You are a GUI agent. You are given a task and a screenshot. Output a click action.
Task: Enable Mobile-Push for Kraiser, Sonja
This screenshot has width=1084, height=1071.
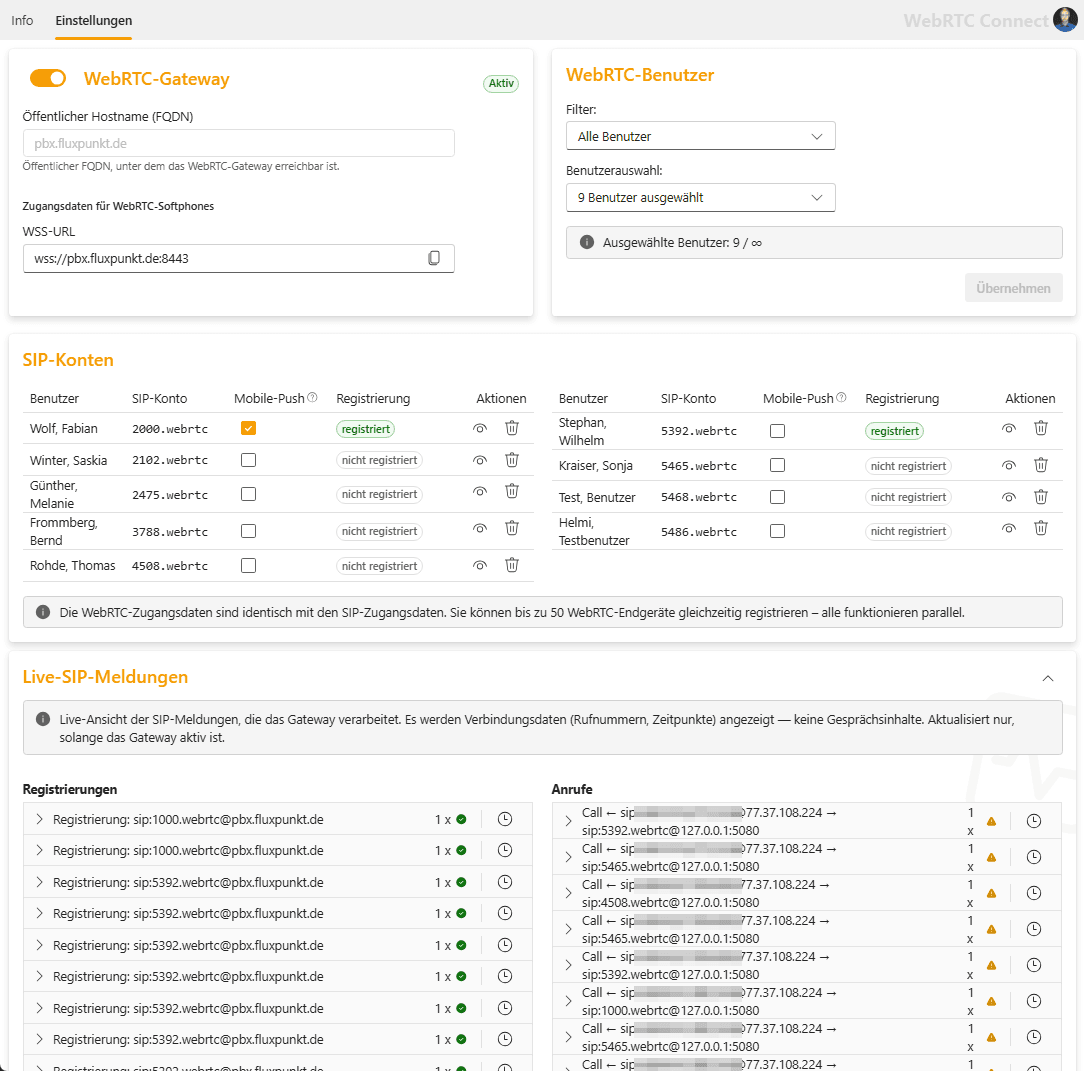tap(777, 465)
